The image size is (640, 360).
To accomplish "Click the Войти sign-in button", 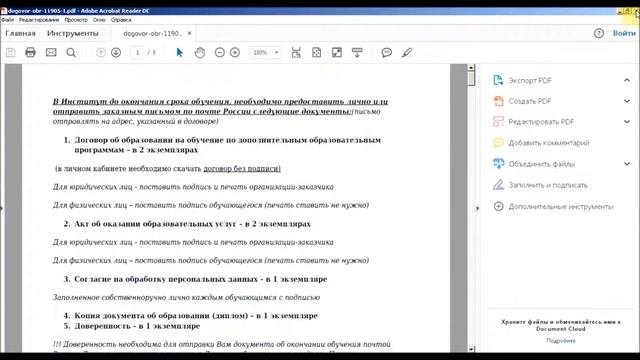I will 624,33.
